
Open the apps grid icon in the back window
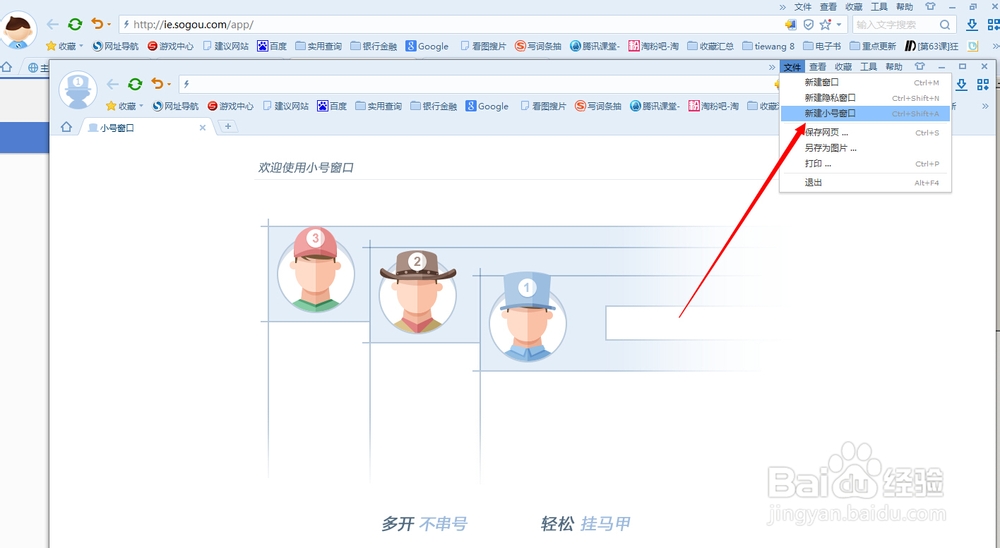pos(994,25)
